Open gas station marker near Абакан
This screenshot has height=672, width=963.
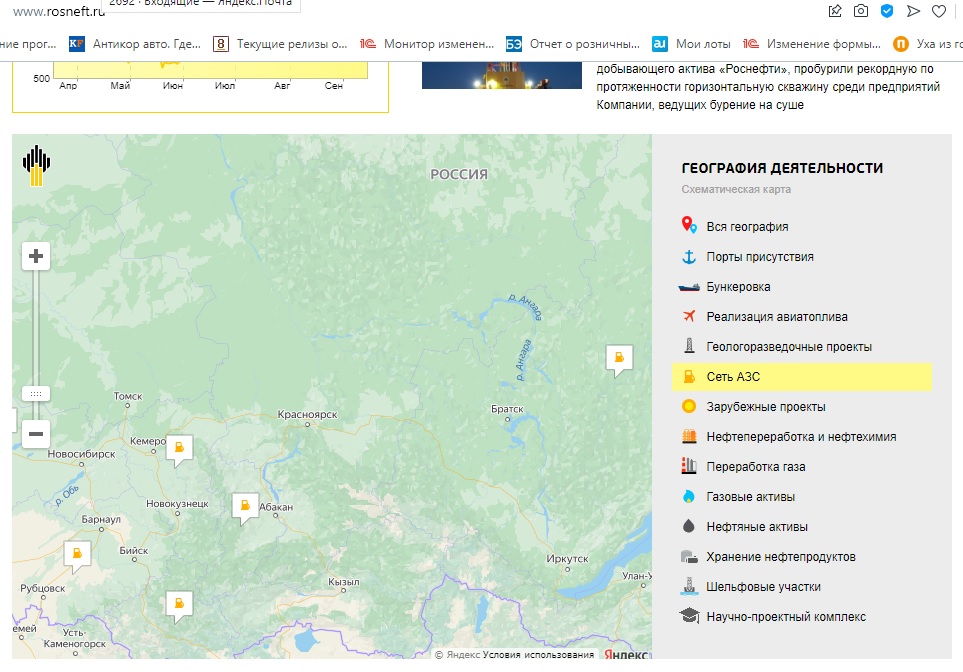(x=245, y=509)
